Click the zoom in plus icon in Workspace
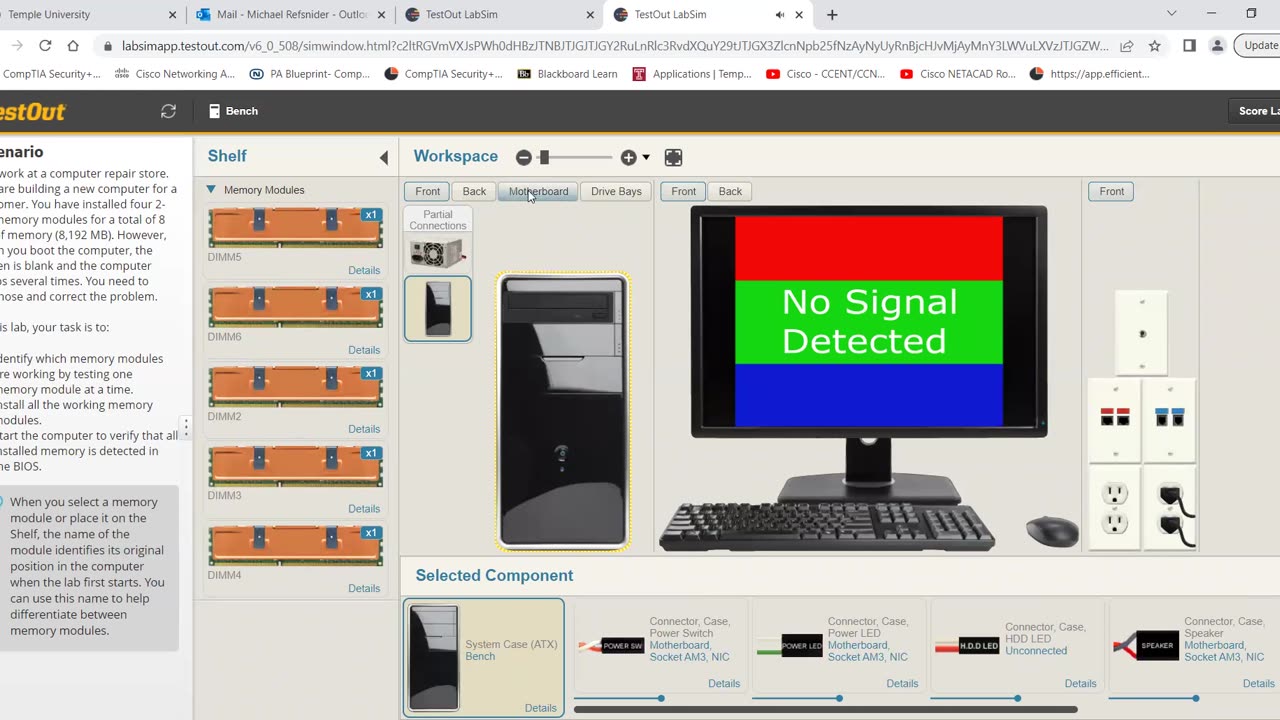 coord(628,157)
